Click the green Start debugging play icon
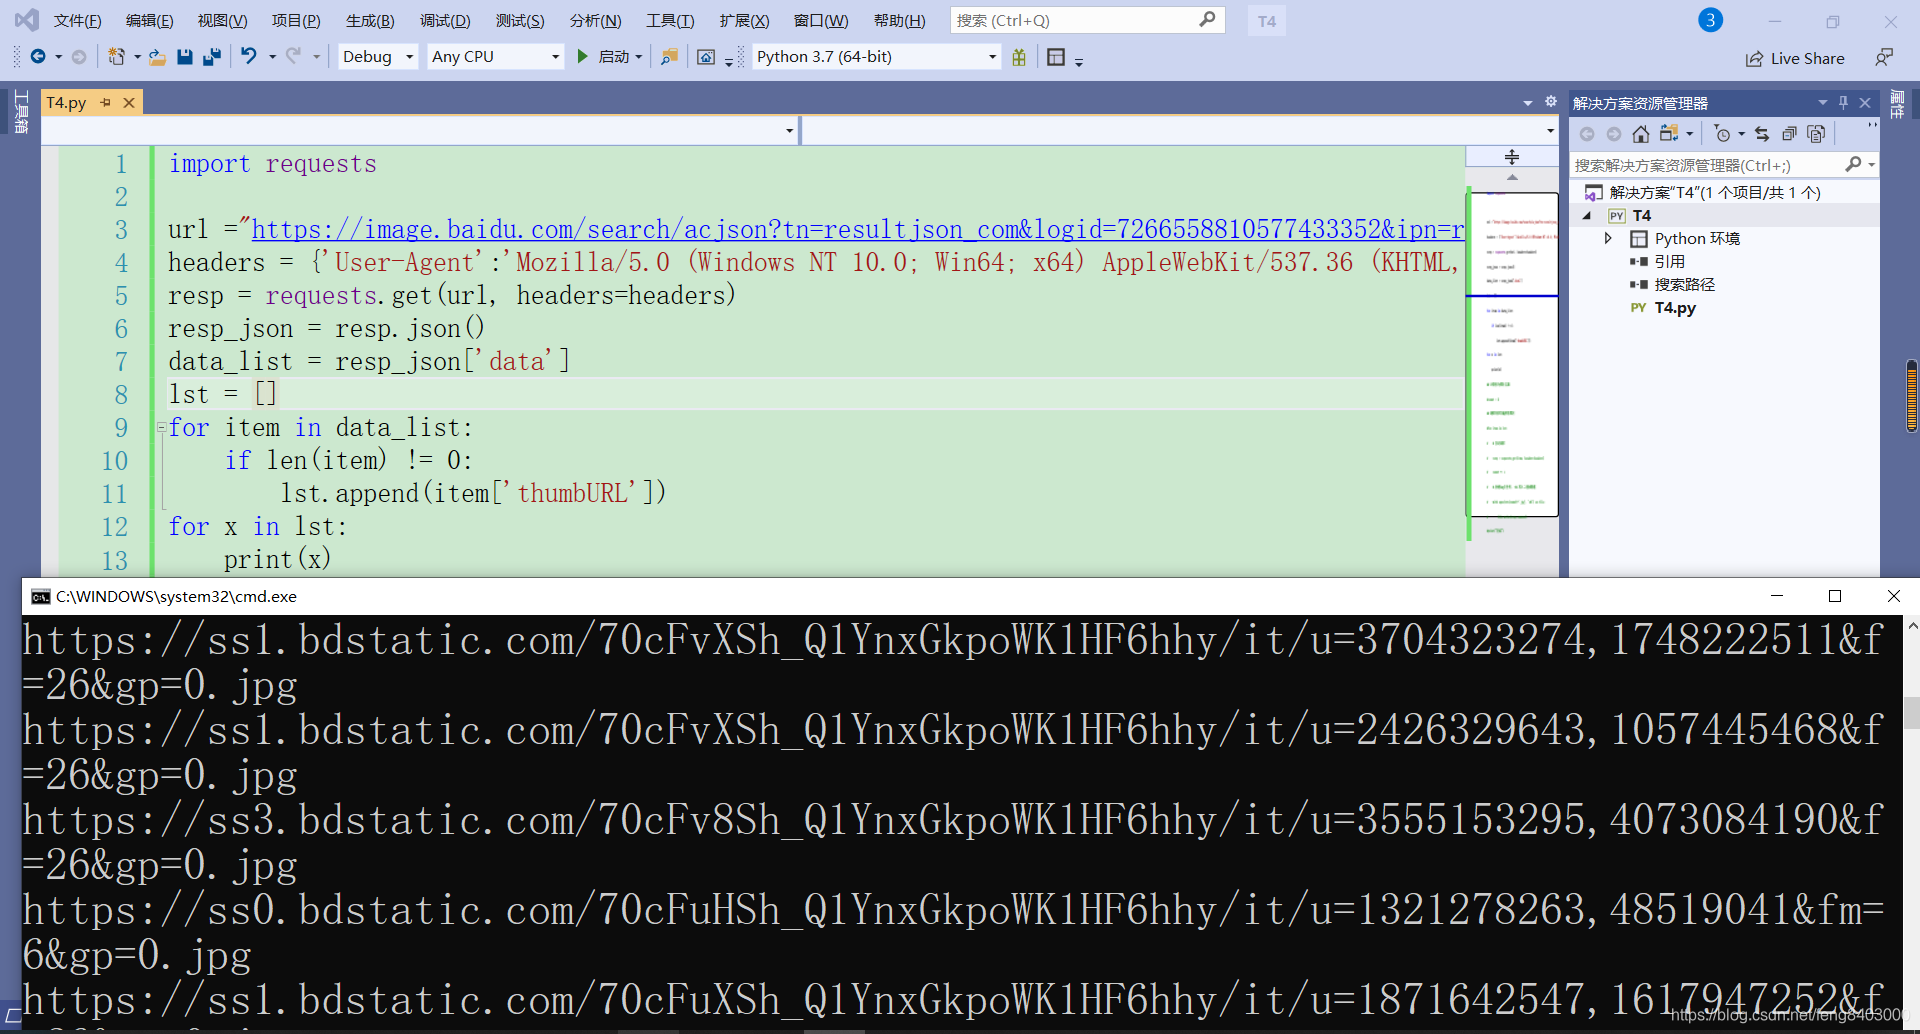Image resolution: width=1920 pixels, height=1034 pixels. click(583, 57)
